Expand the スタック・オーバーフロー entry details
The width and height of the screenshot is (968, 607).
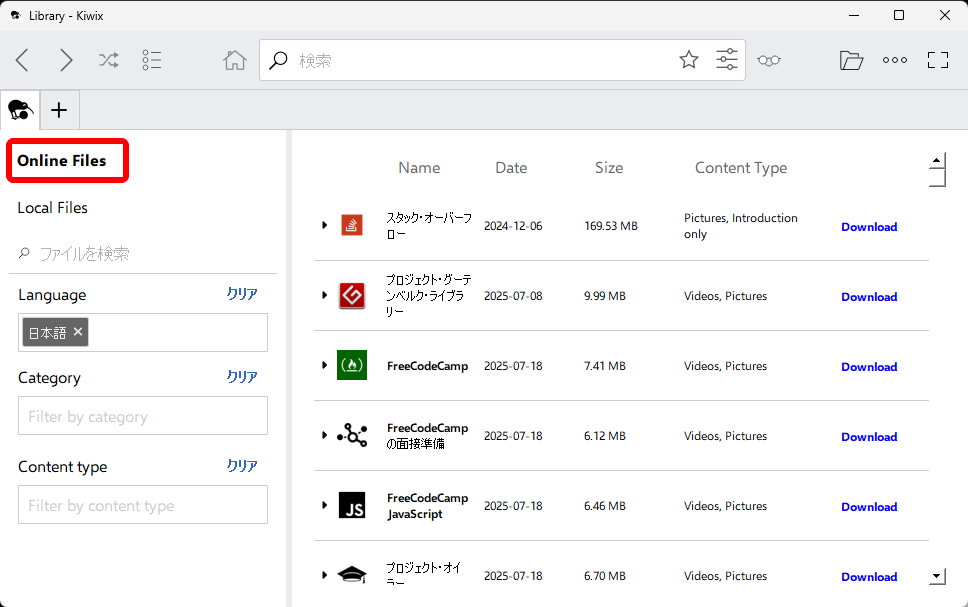click(x=324, y=226)
